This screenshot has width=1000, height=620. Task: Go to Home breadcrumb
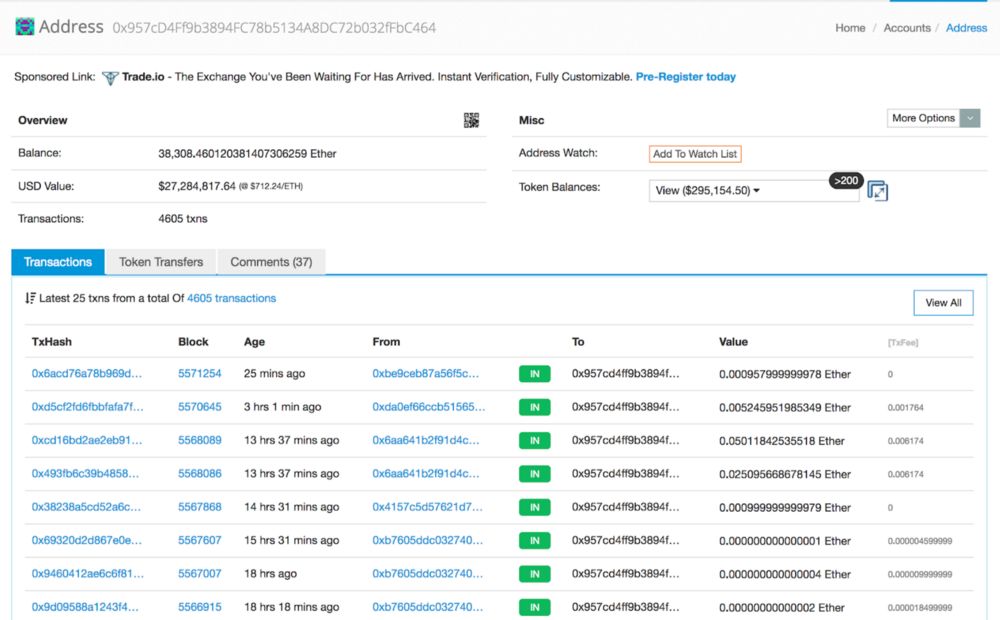(850, 28)
